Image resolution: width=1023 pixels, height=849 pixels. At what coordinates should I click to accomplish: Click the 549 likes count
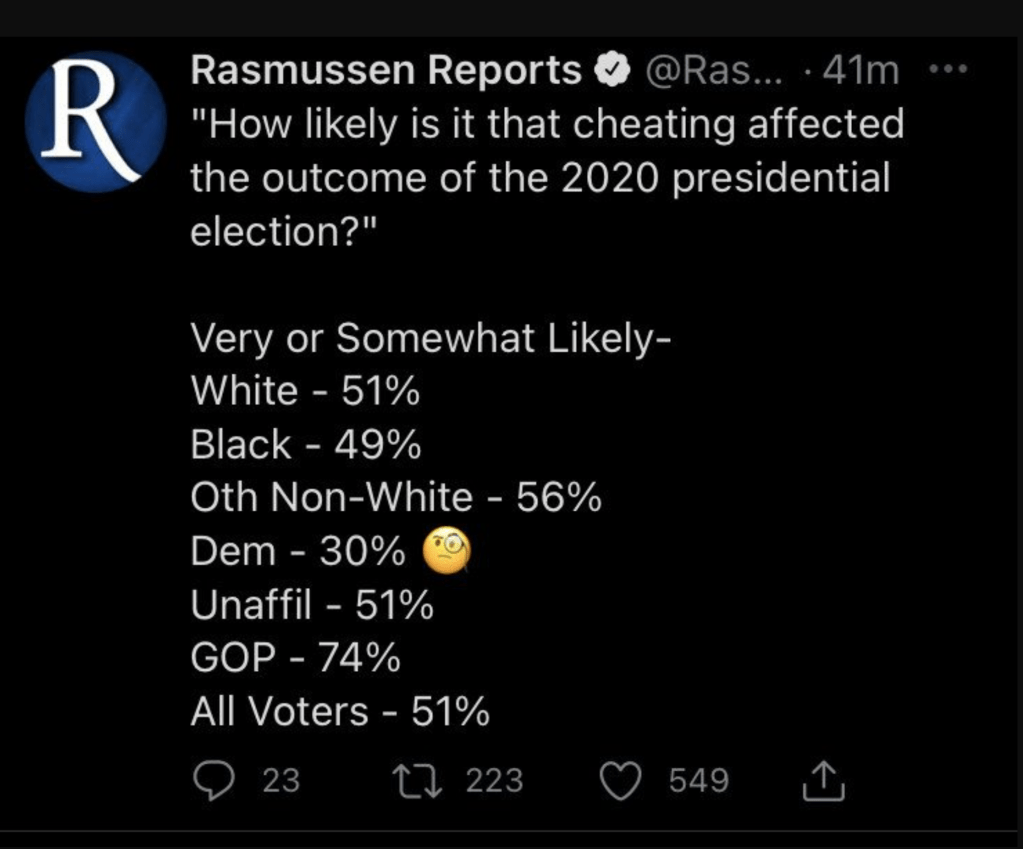[x=699, y=781]
